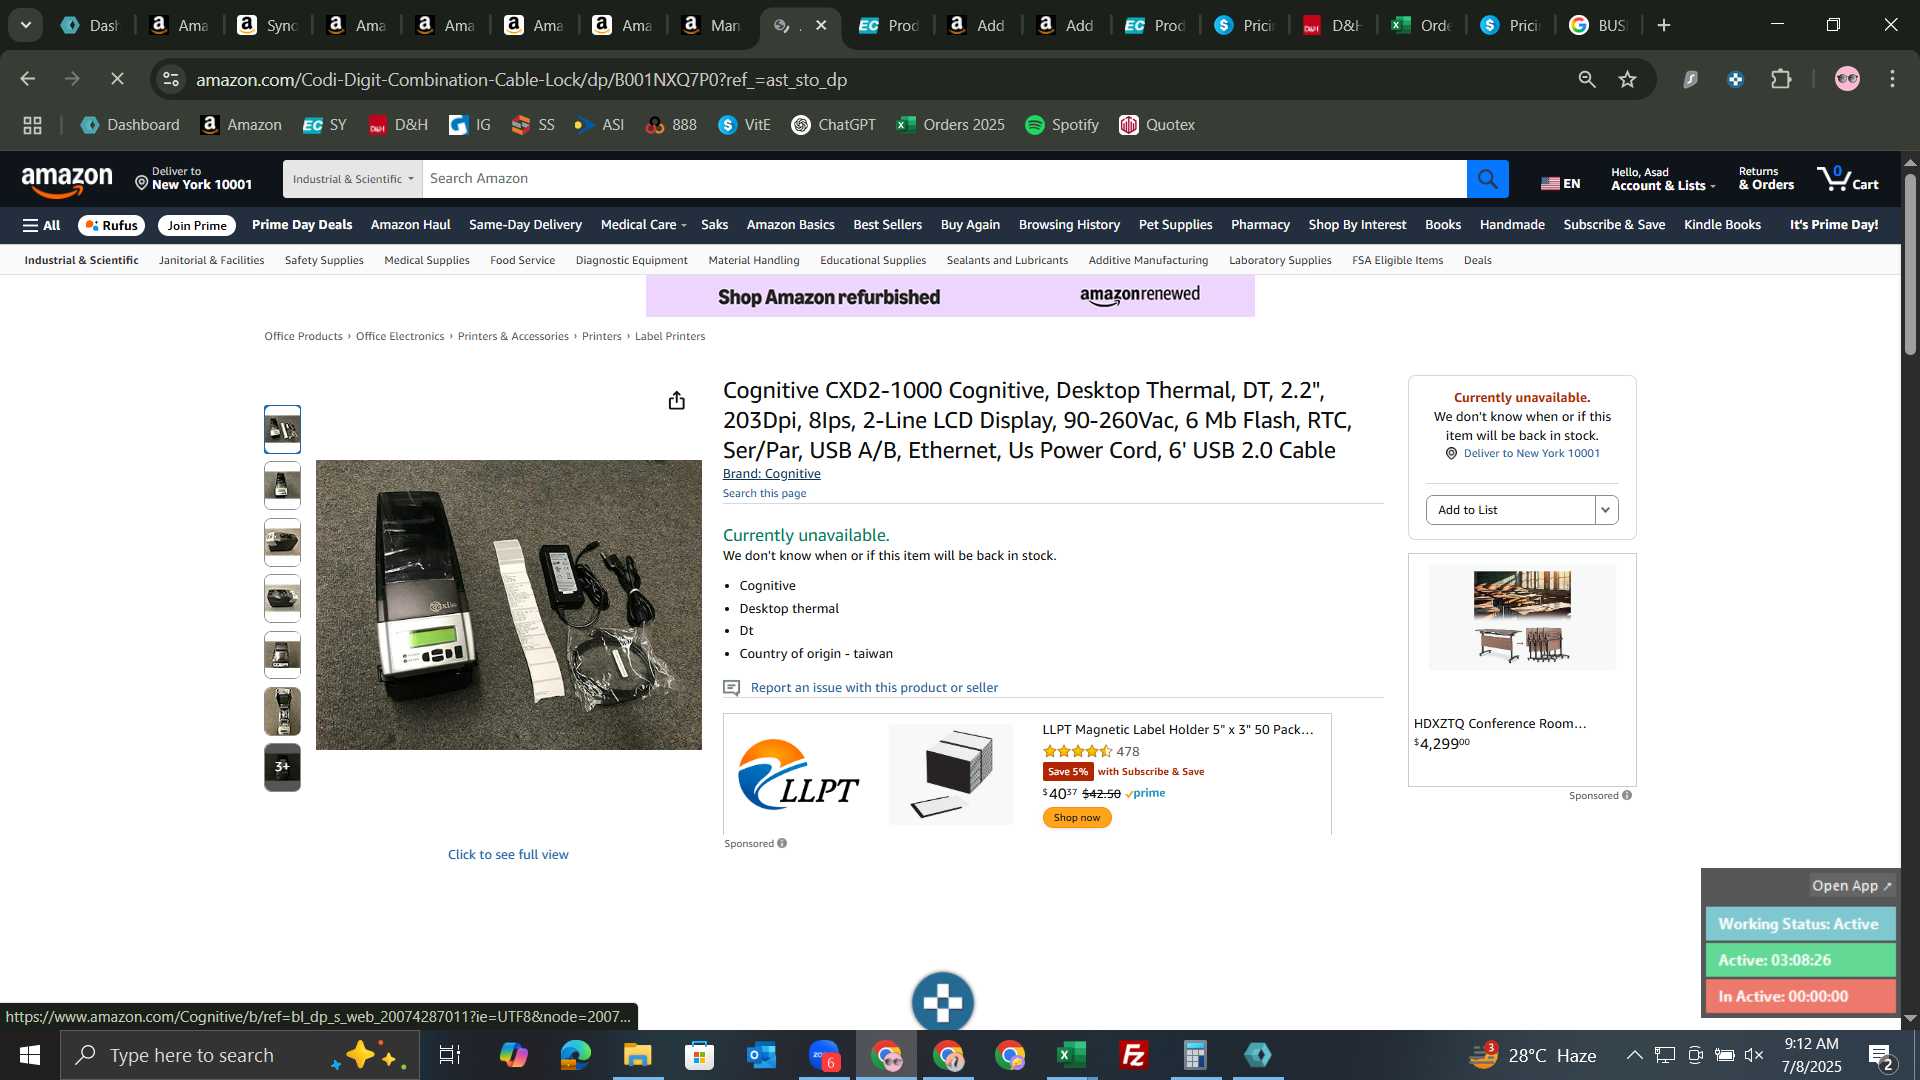Go to Amazon Basics nav item
1920x1080 pixels.
click(x=790, y=225)
